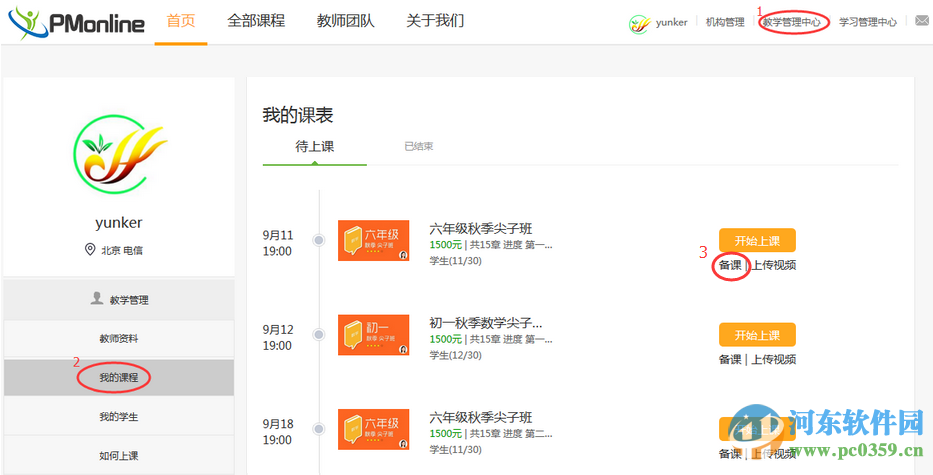The height and width of the screenshot is (475, 933).
Task: Open the mail envelope icon
Action: pos(921,21)
